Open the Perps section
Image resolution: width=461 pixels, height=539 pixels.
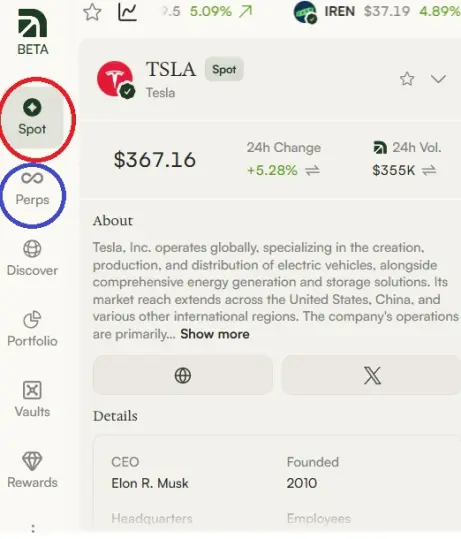point(32,189)
